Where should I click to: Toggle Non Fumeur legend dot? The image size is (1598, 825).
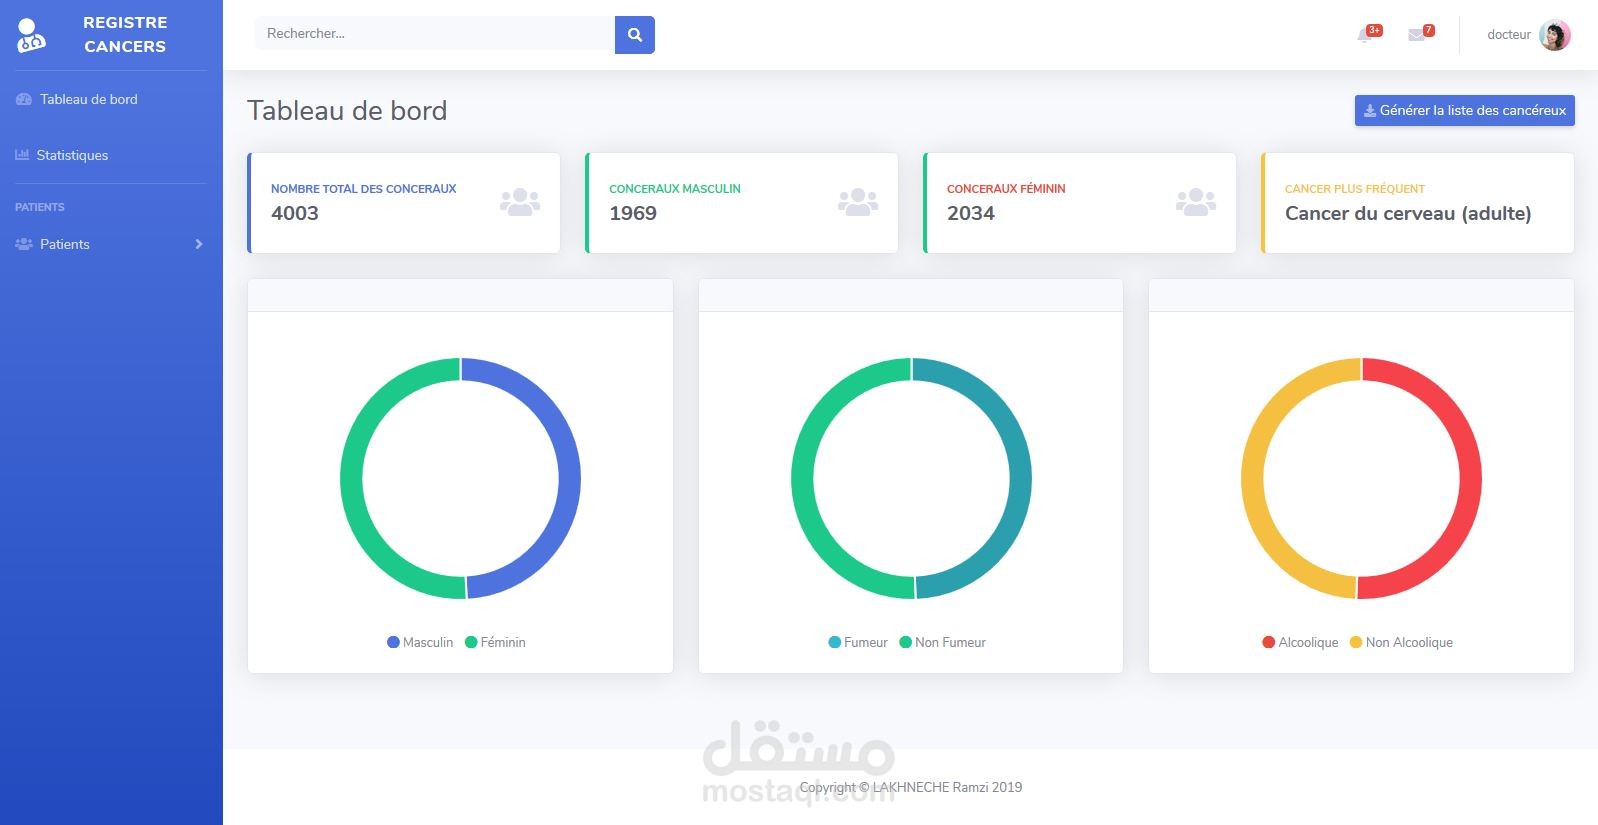point(905,642)
